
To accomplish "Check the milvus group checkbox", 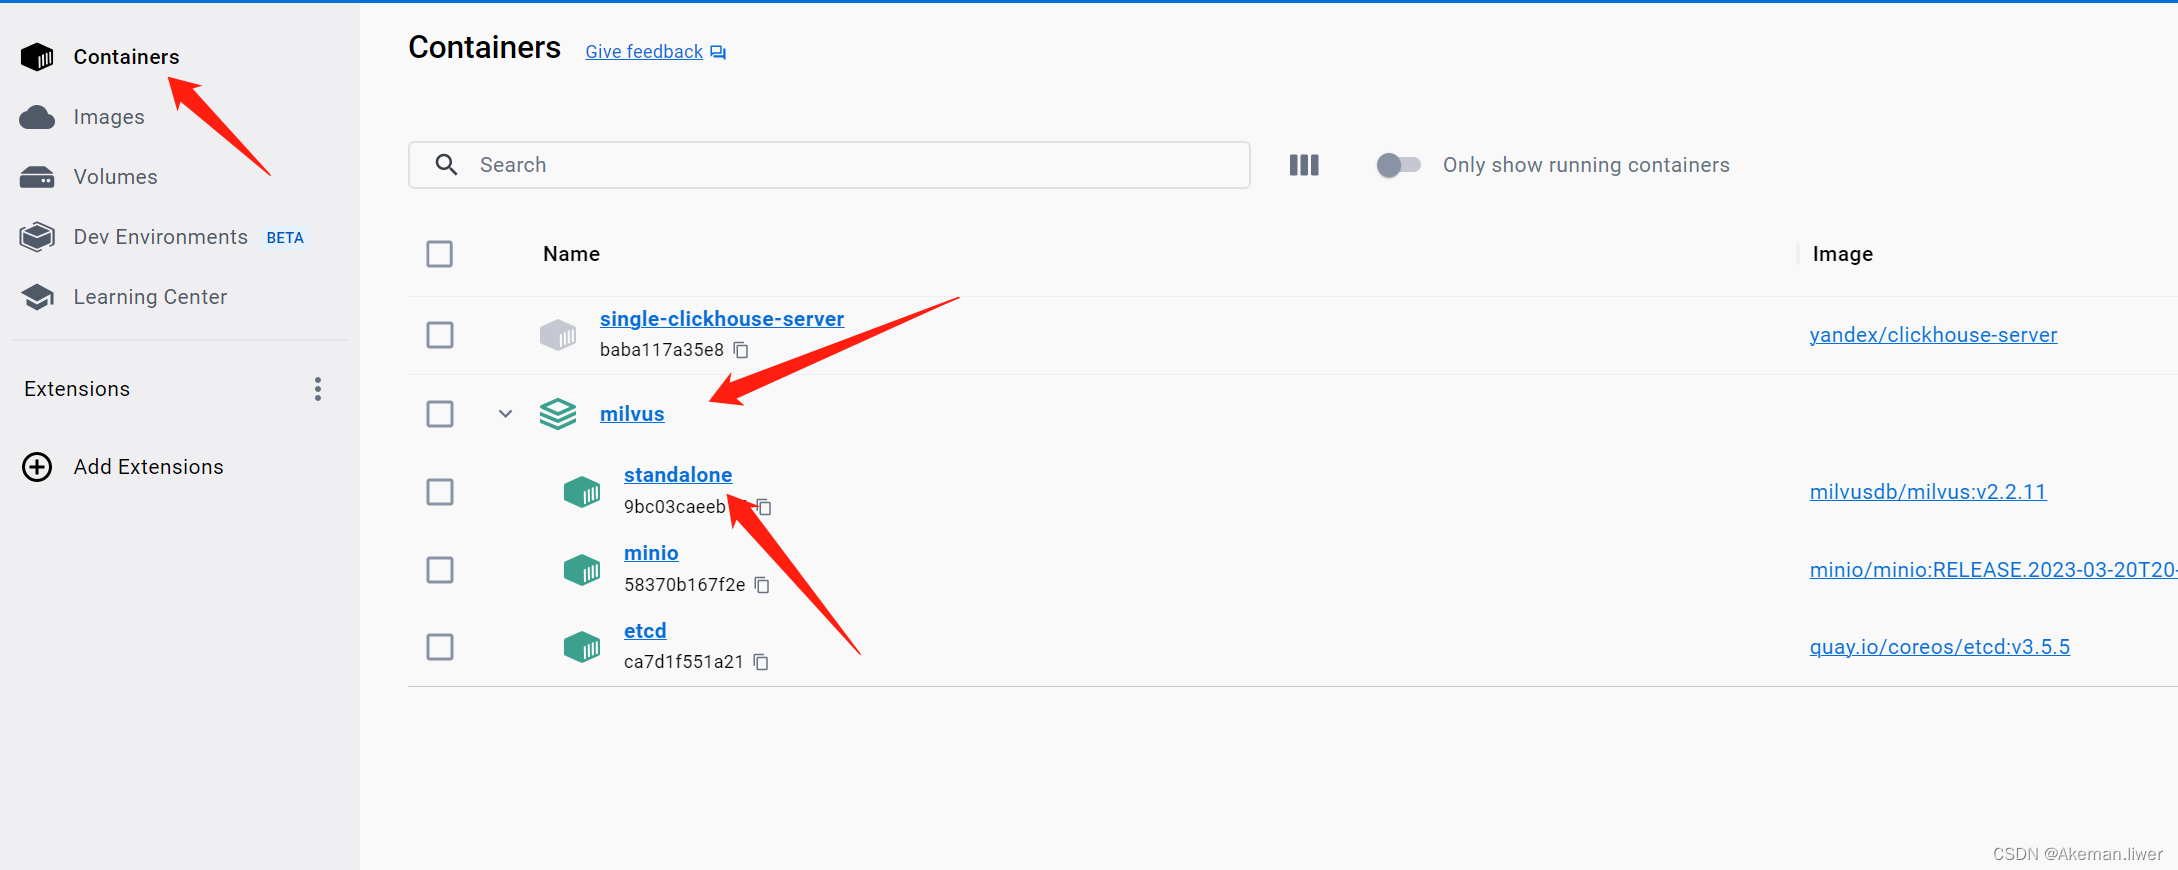I will pos(440,414).
